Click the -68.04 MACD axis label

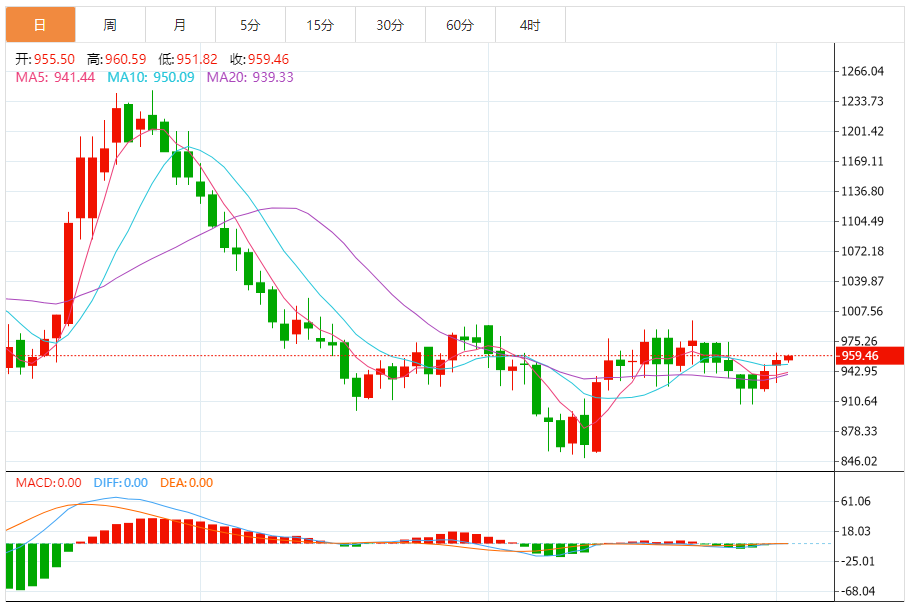[858, 591]
